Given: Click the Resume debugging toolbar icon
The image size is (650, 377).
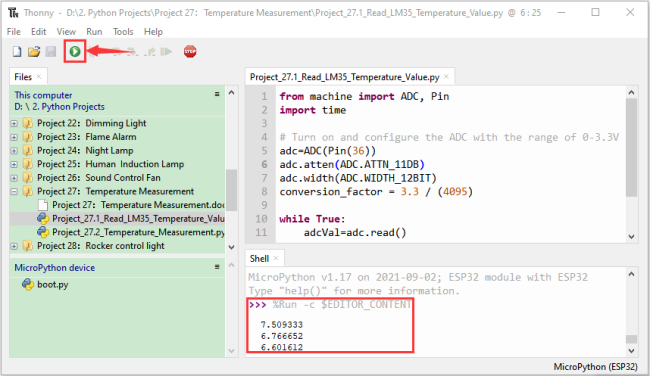Looking at the screenshot, I should click(x=167, y=51).
